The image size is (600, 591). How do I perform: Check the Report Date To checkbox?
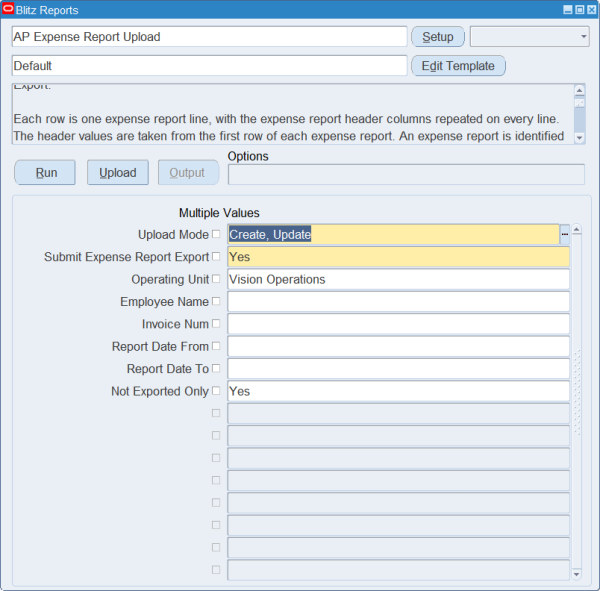coord(216,368)
